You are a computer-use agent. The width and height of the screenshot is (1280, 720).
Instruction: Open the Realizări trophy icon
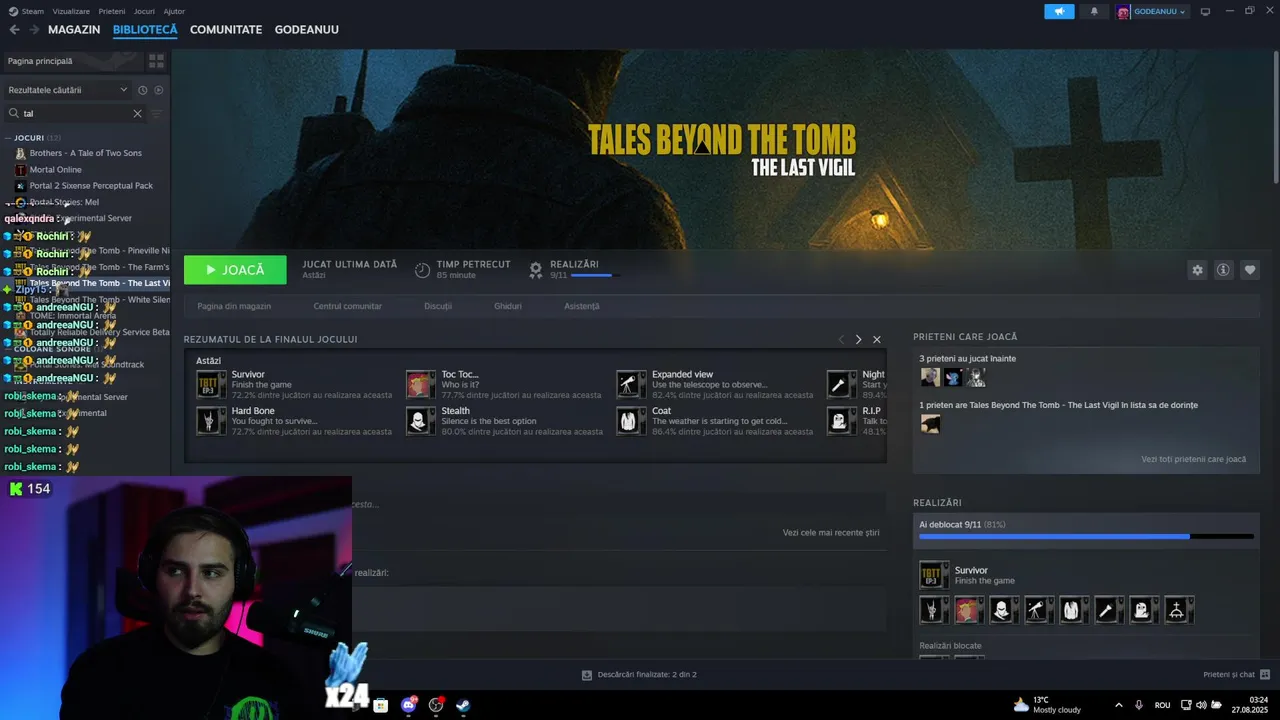click(x=536, y=270)
